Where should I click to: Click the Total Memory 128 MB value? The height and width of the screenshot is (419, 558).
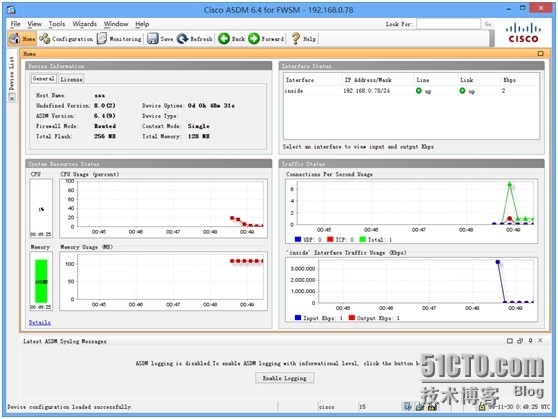(x=199, y=136)
